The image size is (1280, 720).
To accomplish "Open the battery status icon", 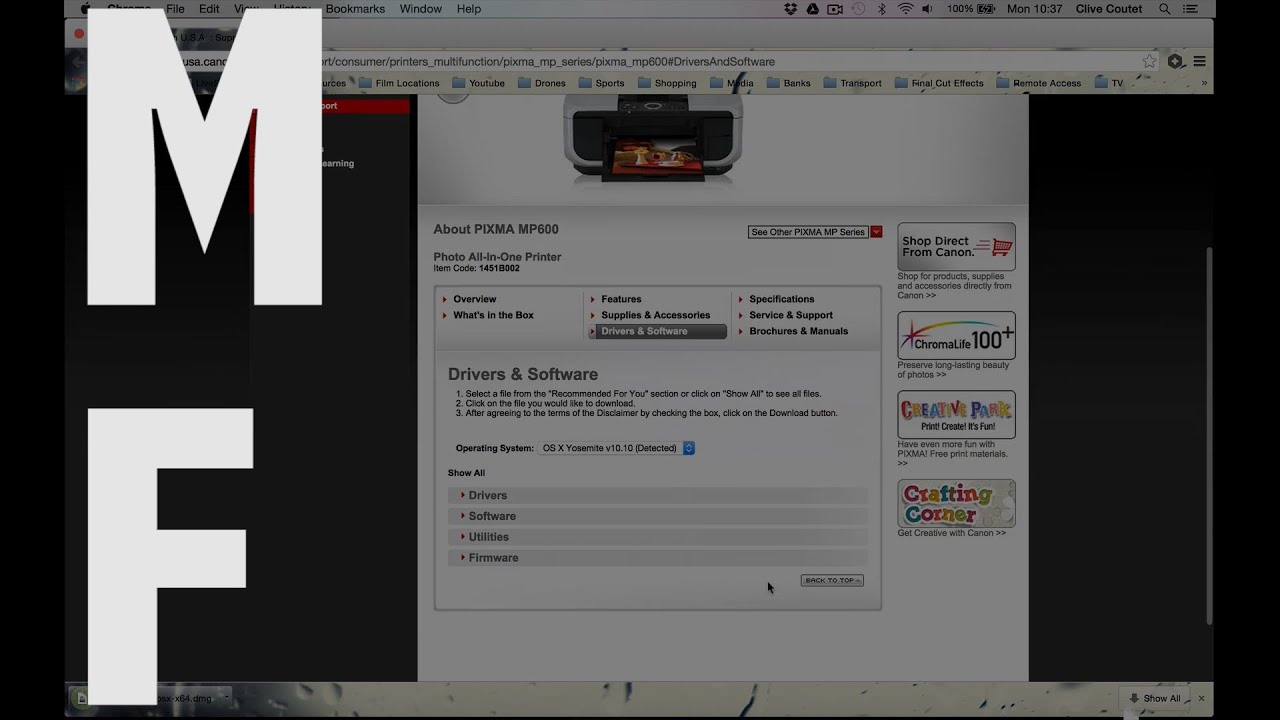I will (985, 9).
